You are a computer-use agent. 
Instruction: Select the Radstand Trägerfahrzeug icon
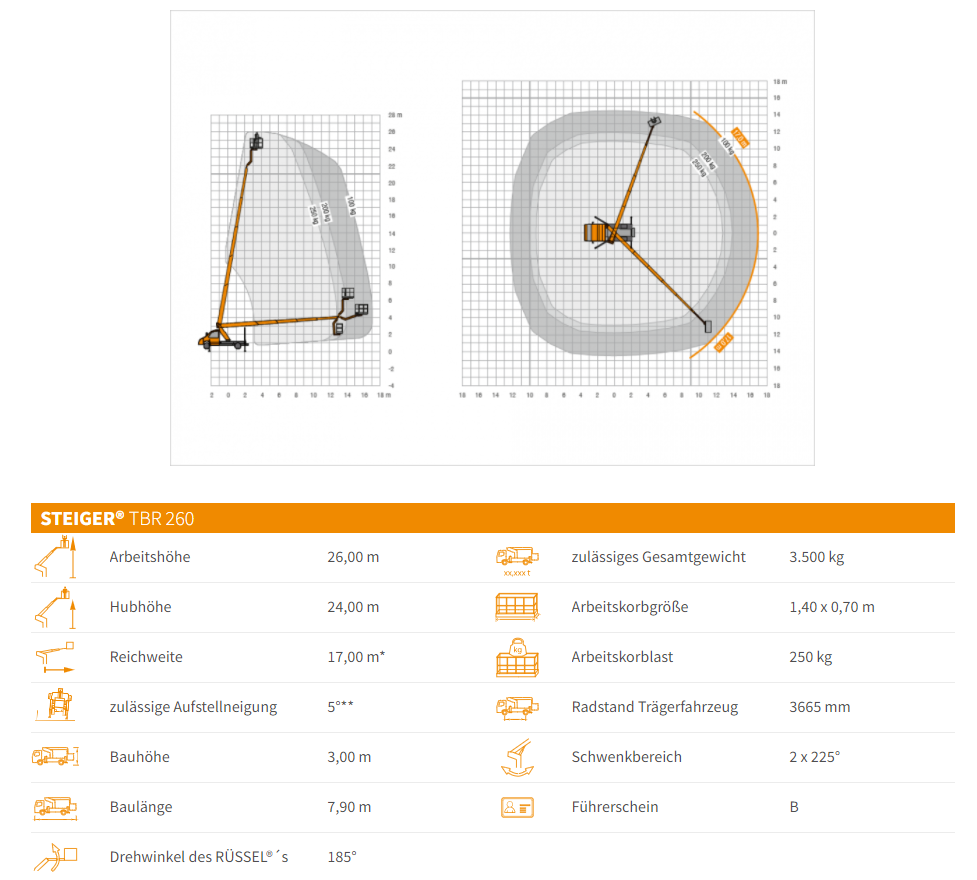point(517,708)
